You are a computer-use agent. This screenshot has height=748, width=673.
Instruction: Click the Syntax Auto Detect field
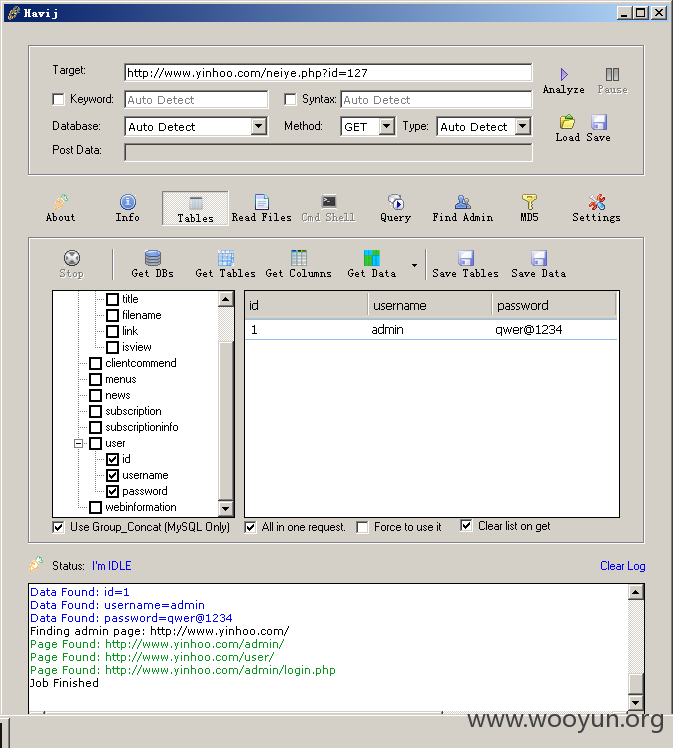tap(436, 100)
